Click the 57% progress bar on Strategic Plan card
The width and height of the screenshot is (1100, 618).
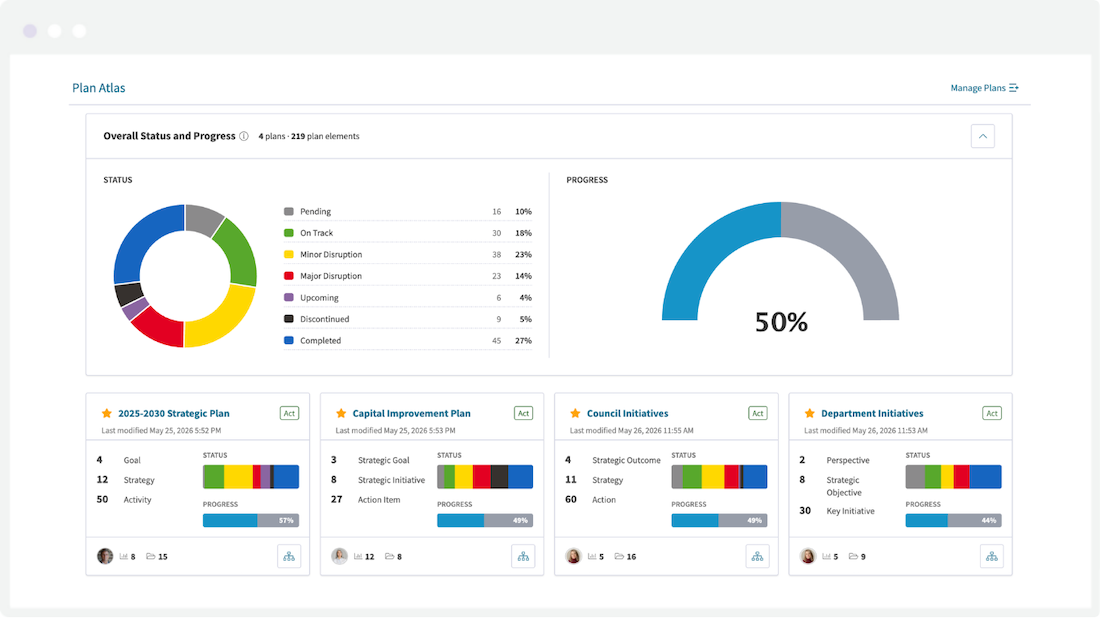(251, 520)
